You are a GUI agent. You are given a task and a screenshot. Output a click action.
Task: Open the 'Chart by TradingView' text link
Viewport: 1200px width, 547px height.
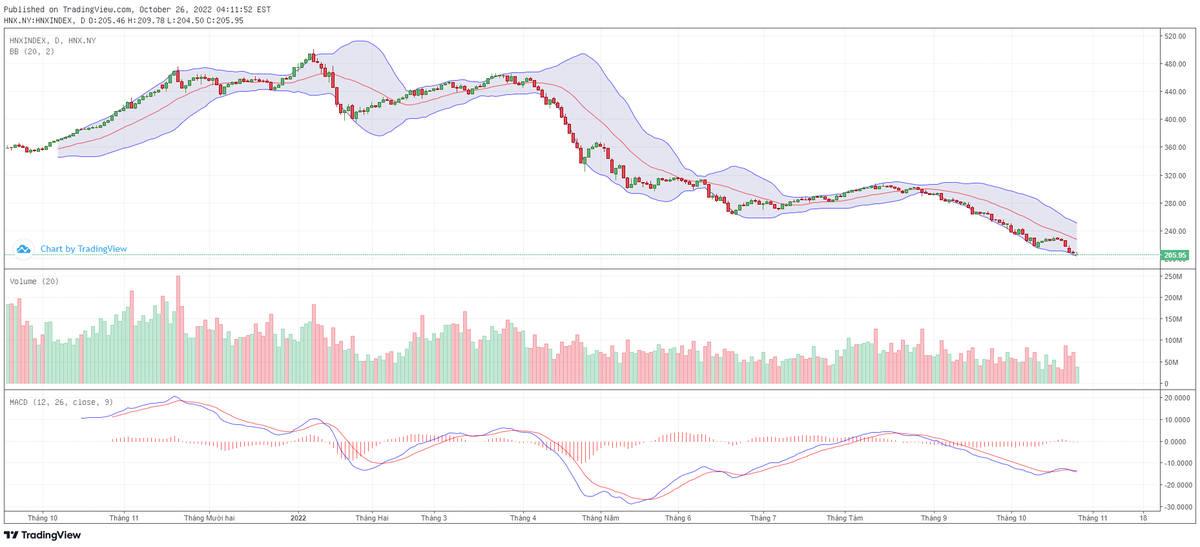[x=84, y=249]
